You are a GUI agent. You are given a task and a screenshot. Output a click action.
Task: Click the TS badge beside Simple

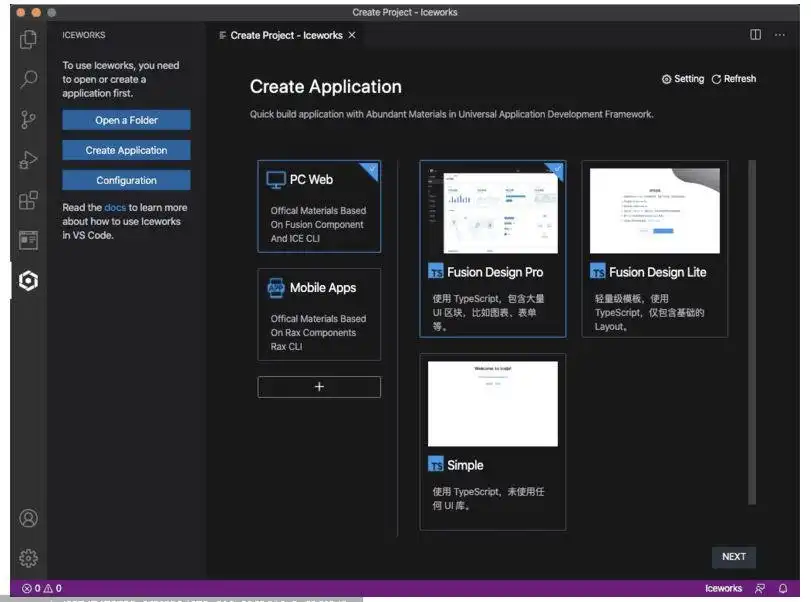pyautogui.click(x=435, y=464)
